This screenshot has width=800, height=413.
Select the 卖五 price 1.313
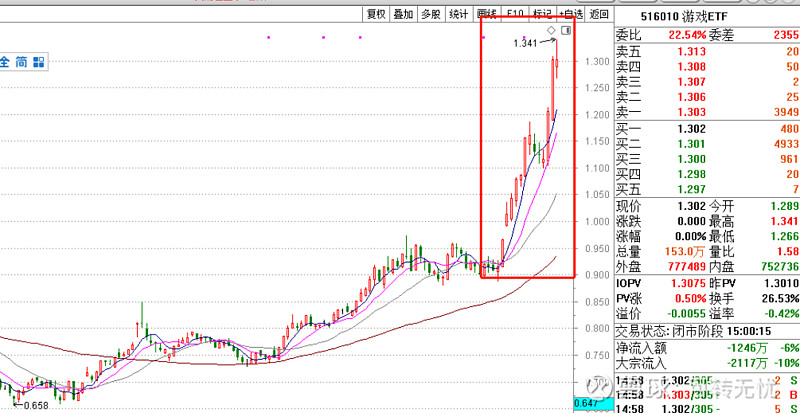pyautogui.click(x=692, y=51)
